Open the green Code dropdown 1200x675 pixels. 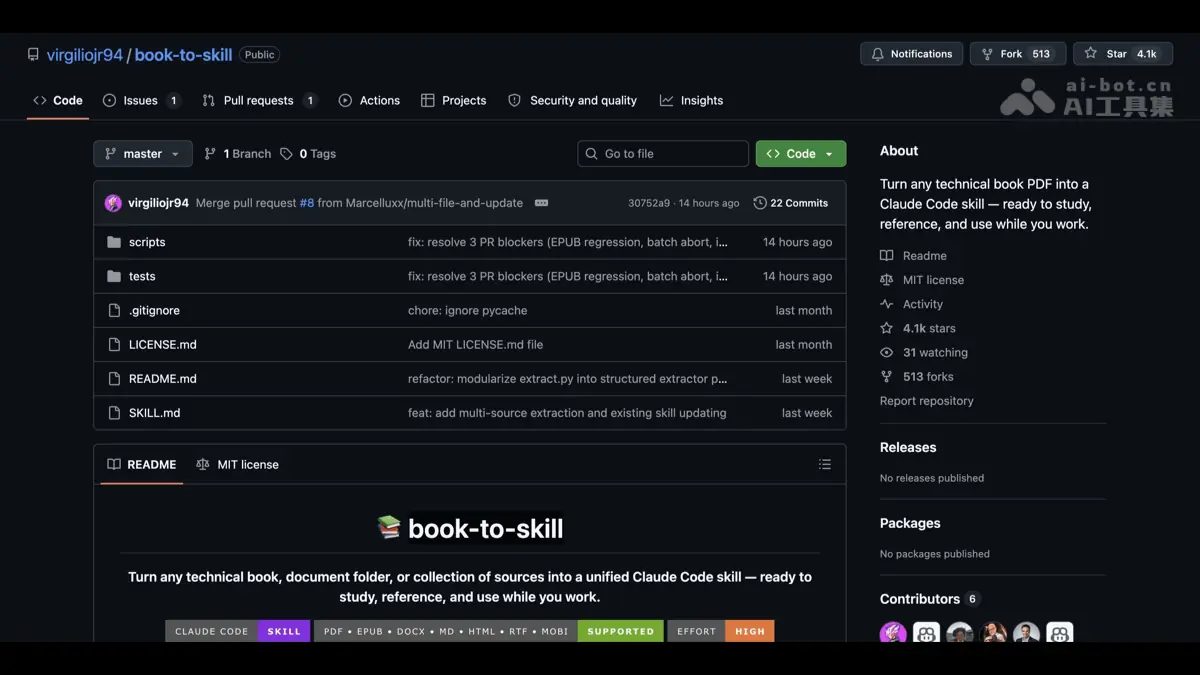tap(801, 154)
